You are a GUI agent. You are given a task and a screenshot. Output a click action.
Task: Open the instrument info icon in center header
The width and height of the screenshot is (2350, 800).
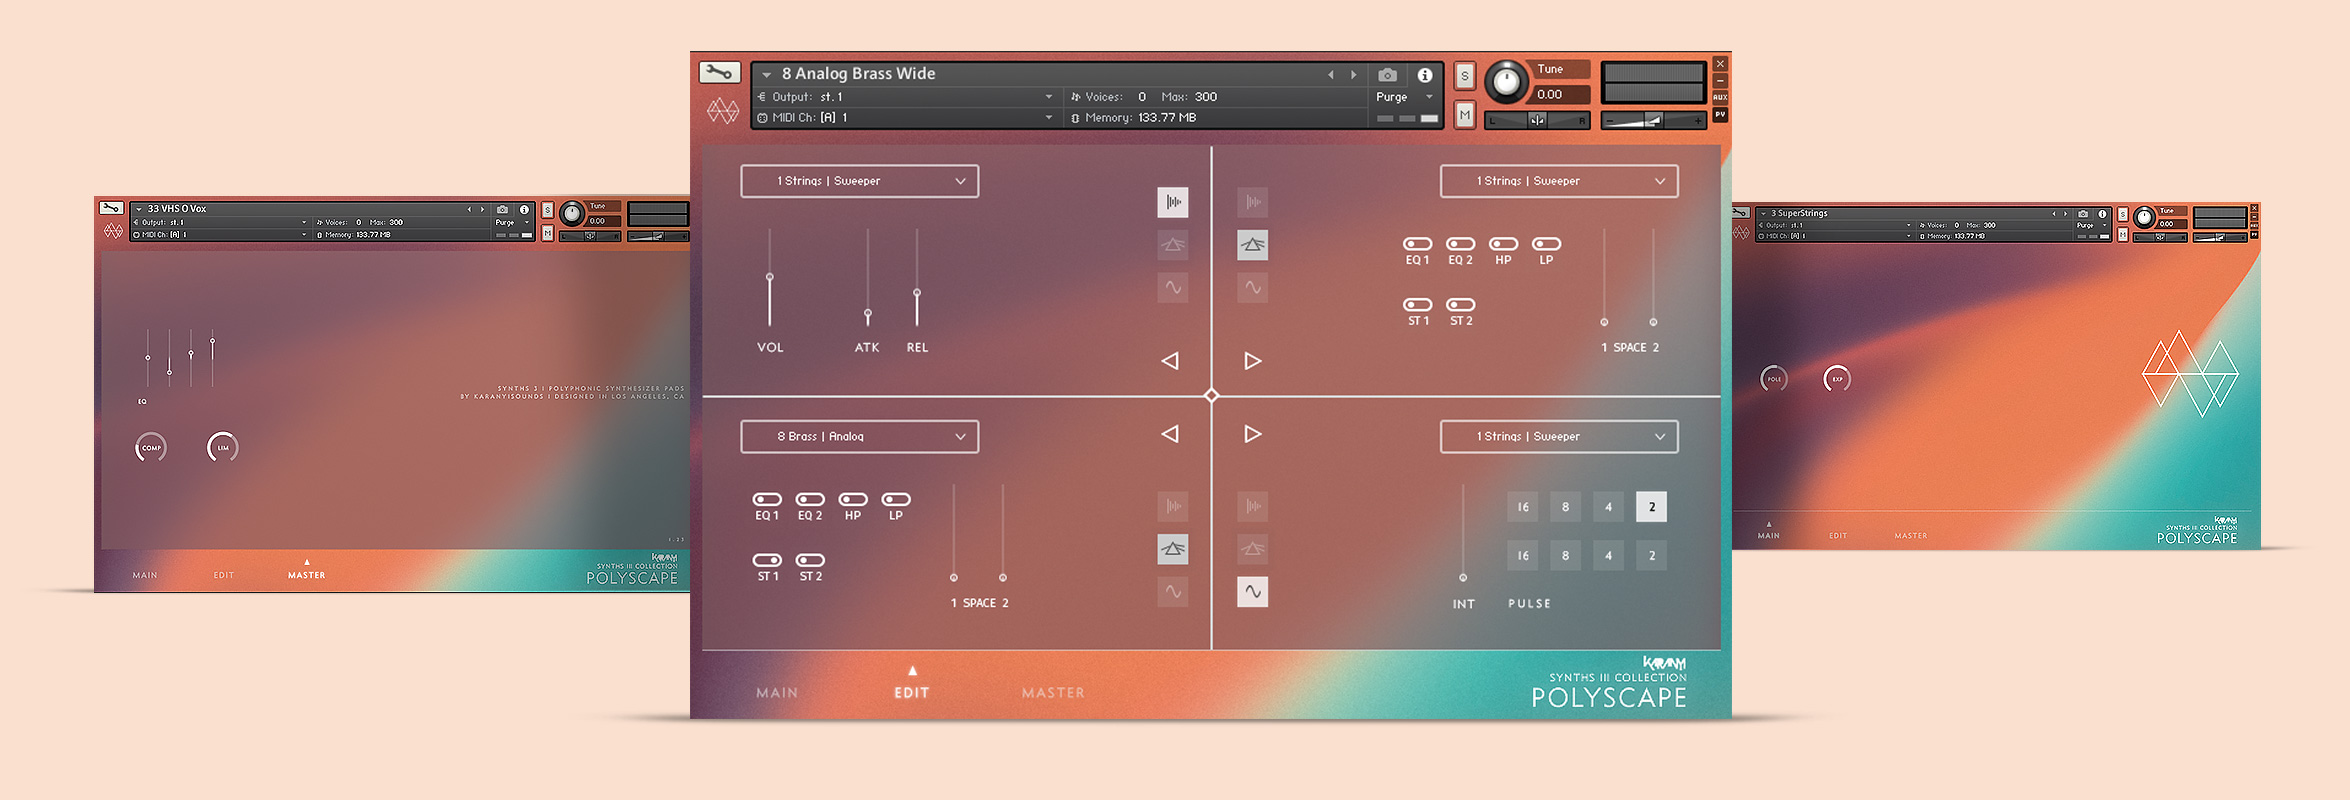1425,75
